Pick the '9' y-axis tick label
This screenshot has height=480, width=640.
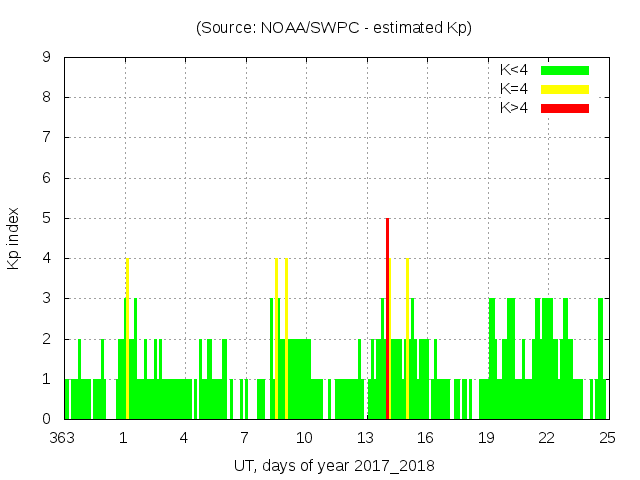point(47,58)
